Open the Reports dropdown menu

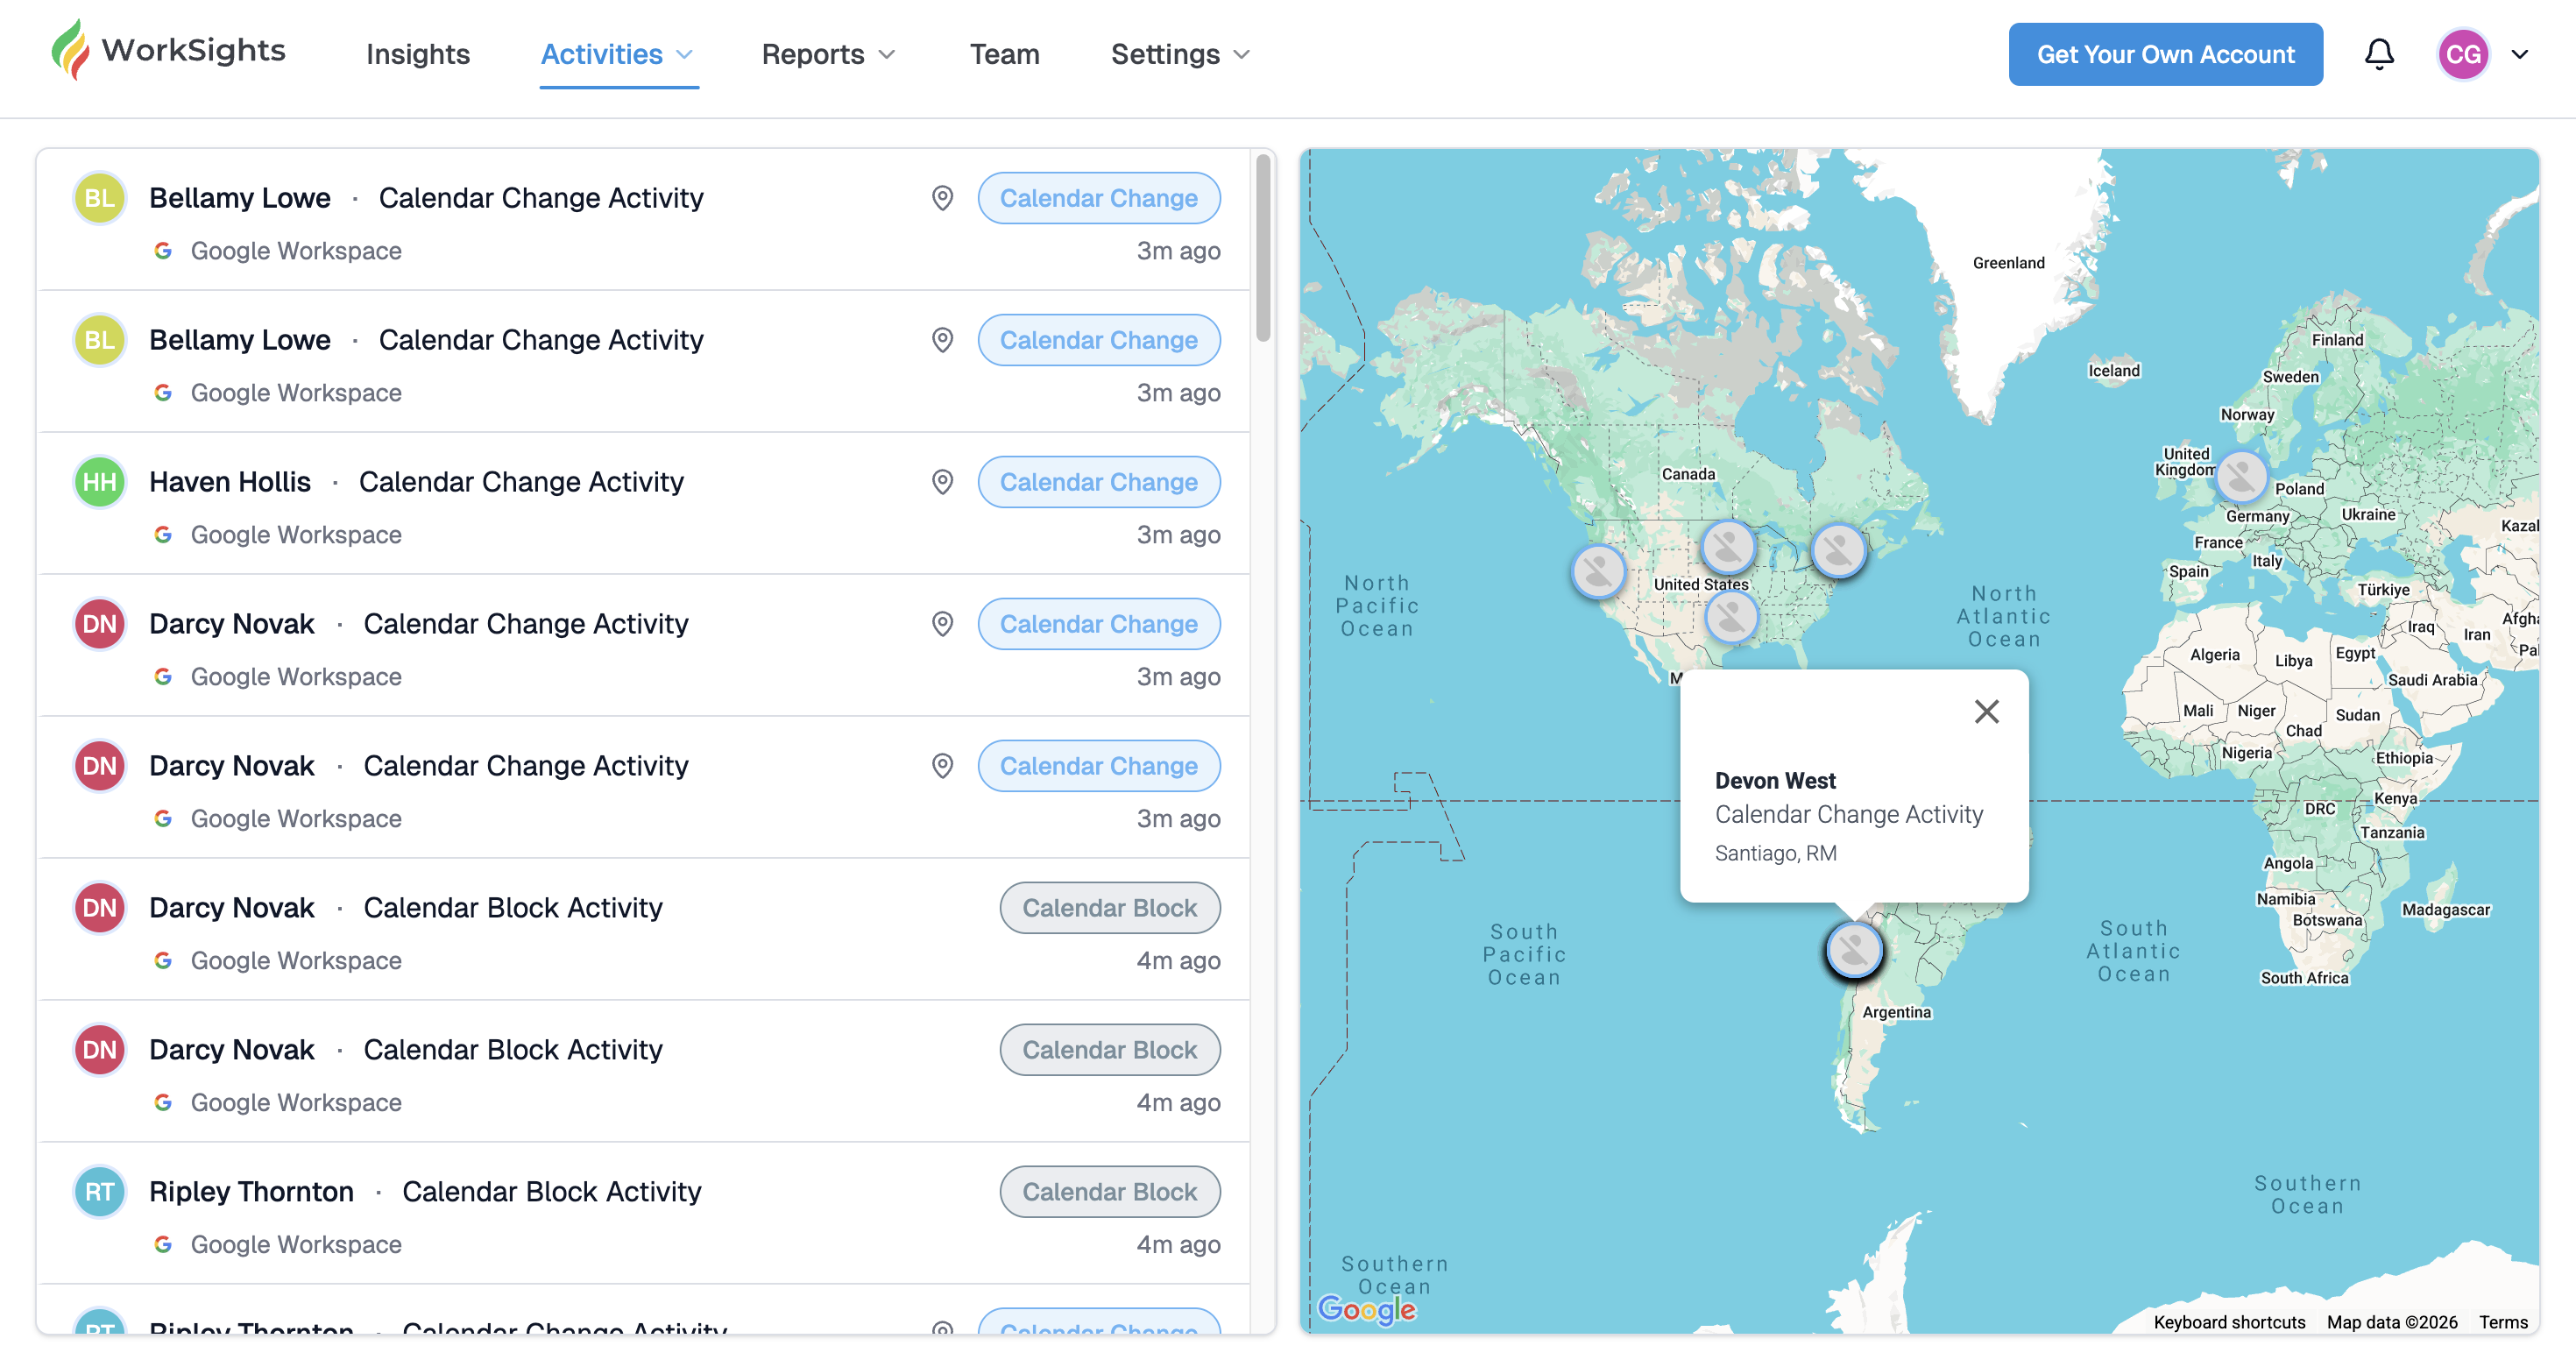(x=827, y=54)
